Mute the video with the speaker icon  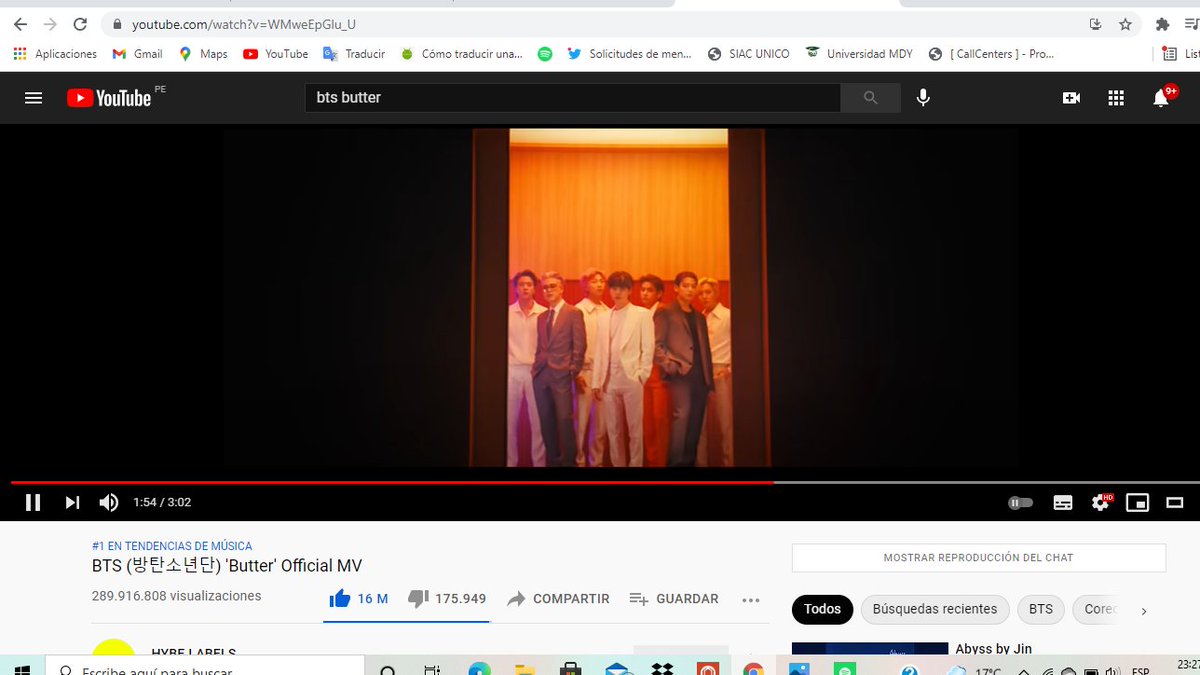108,502
